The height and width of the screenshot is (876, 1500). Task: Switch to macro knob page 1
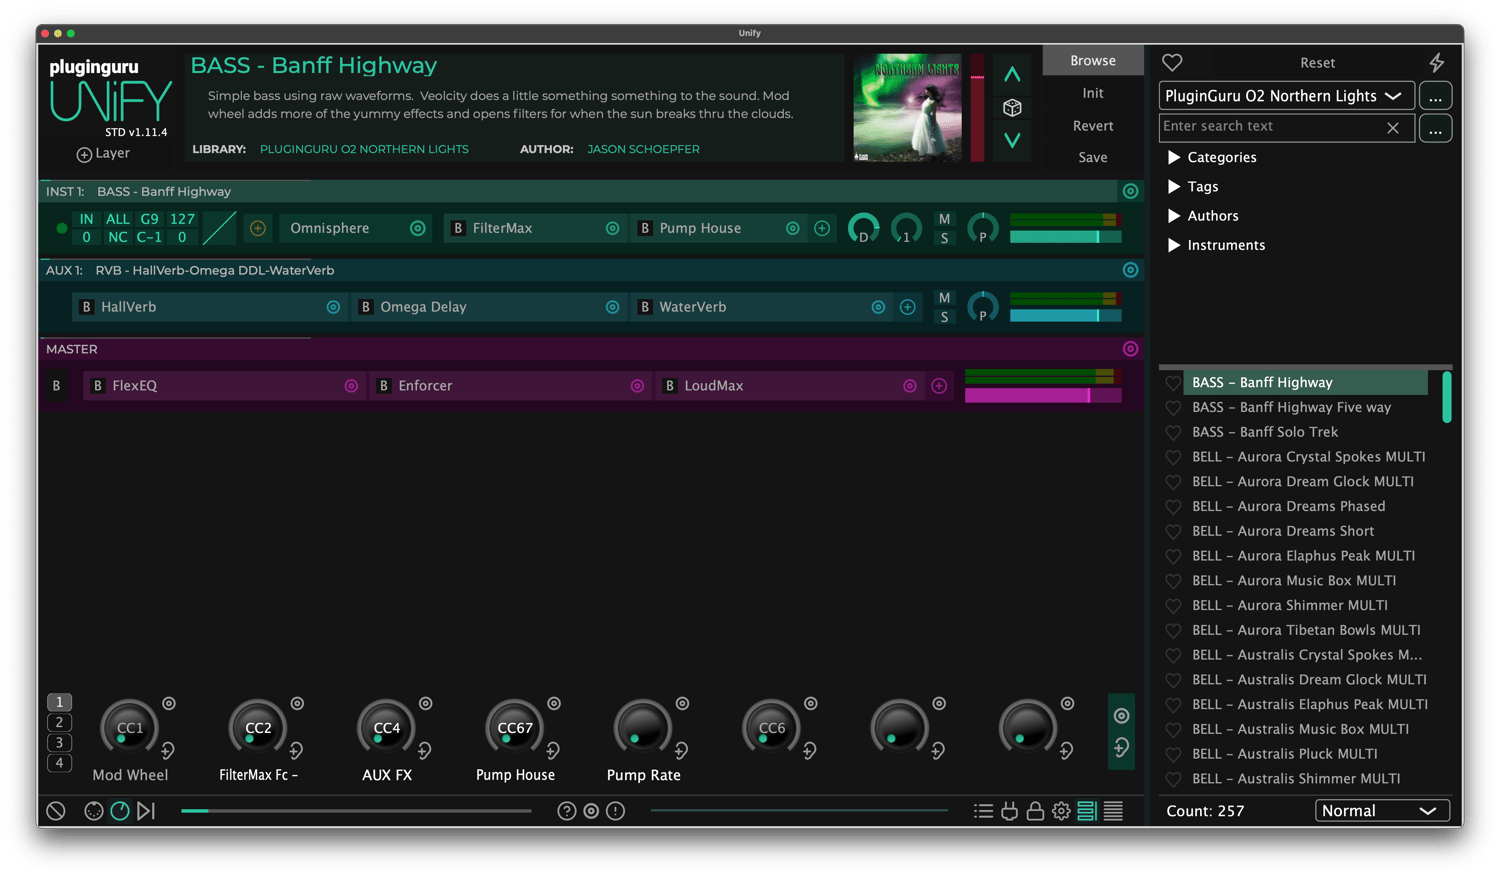pos(59,702)
